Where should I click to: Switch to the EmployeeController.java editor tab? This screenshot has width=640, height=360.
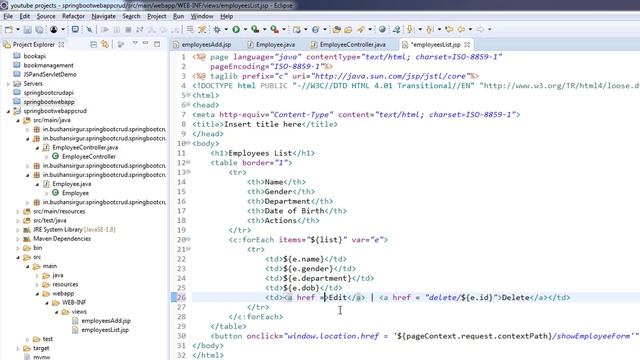click(x=348, y=44)
